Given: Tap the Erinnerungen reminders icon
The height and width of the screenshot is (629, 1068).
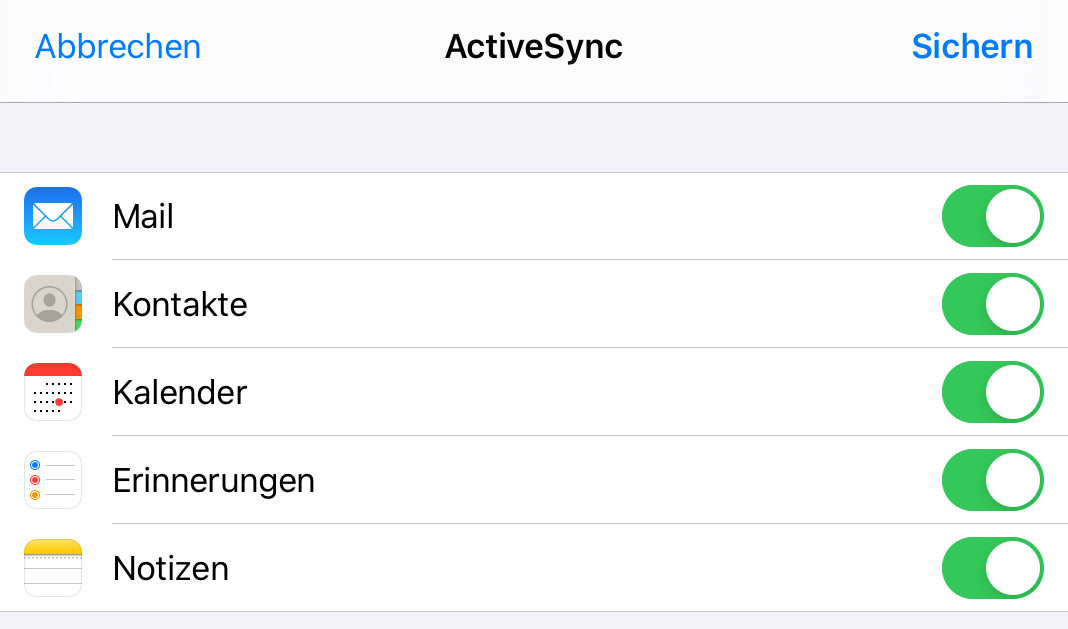Looking at the screenshot, I should point(53,480).
